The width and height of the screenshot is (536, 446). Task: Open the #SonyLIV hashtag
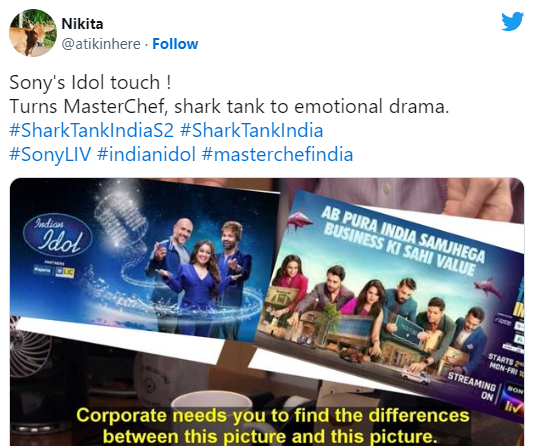50,154
